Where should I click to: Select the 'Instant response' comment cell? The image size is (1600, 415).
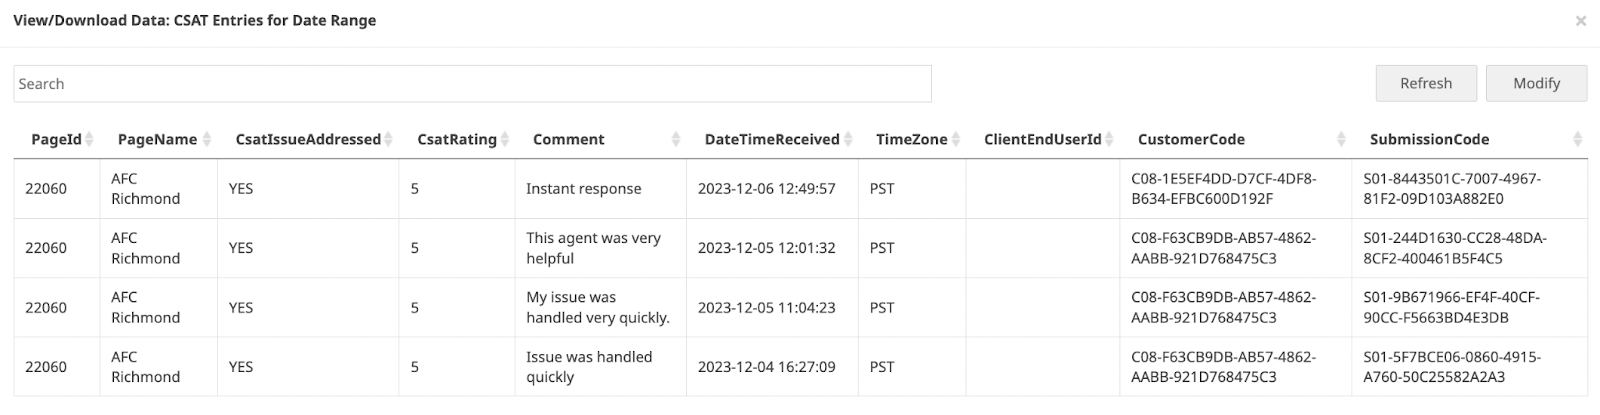point(584,189)
